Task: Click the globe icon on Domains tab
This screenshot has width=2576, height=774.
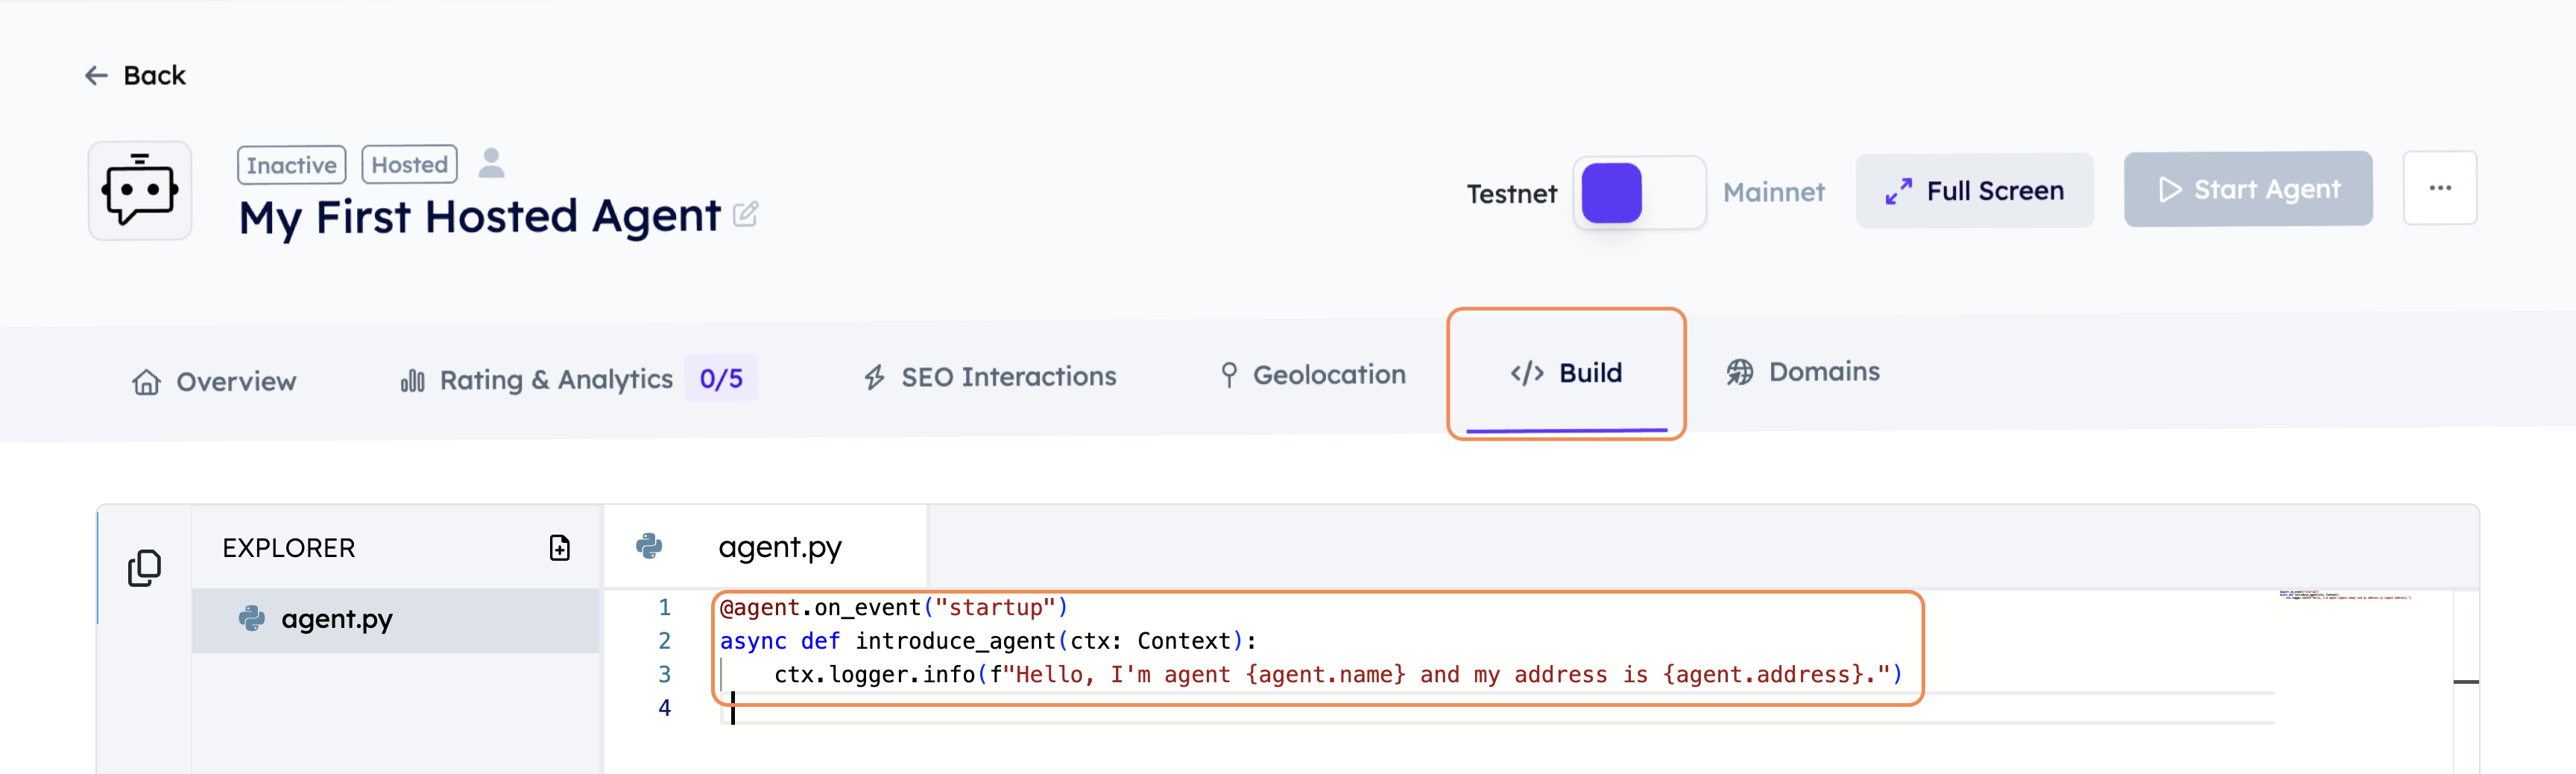Action: pyautogui.click(x=1740, y=372)
